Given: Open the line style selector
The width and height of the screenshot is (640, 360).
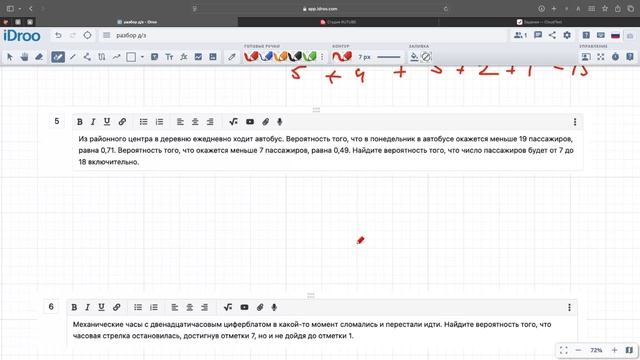Looking at the screenshot, I should pyautogui.click(x=388, y=57).
